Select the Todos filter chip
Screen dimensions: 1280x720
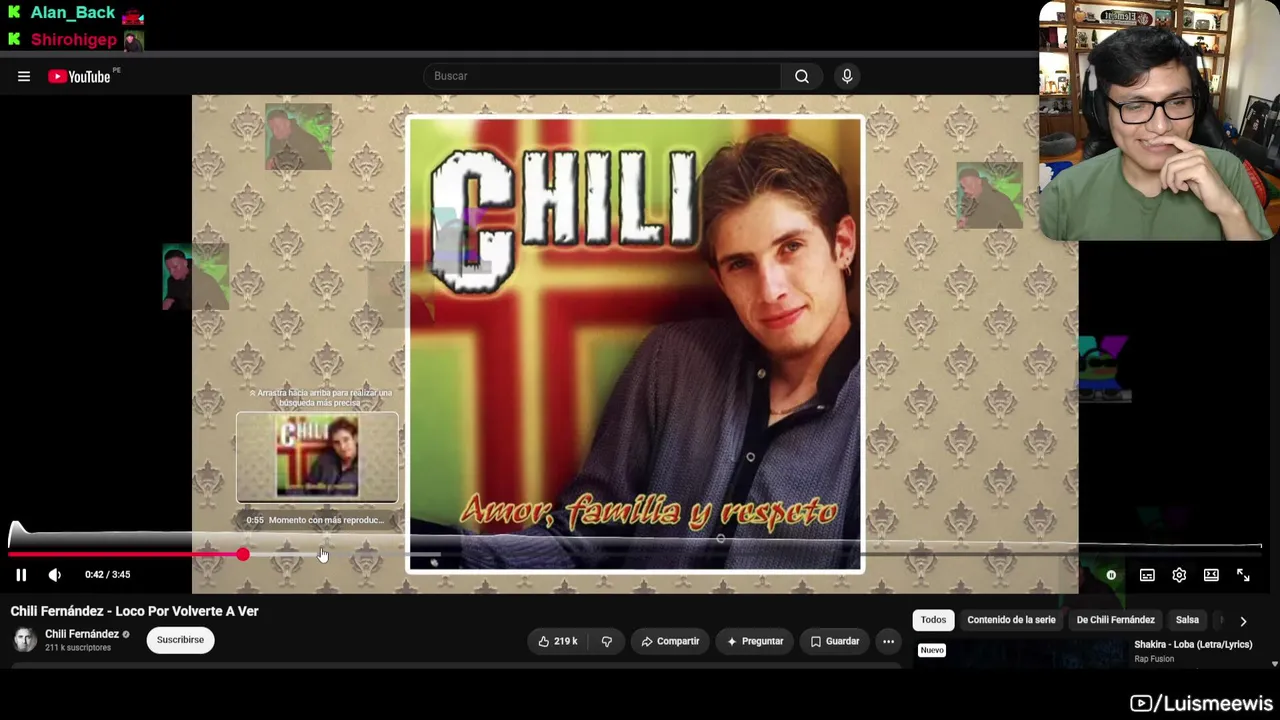pos(933,620)
